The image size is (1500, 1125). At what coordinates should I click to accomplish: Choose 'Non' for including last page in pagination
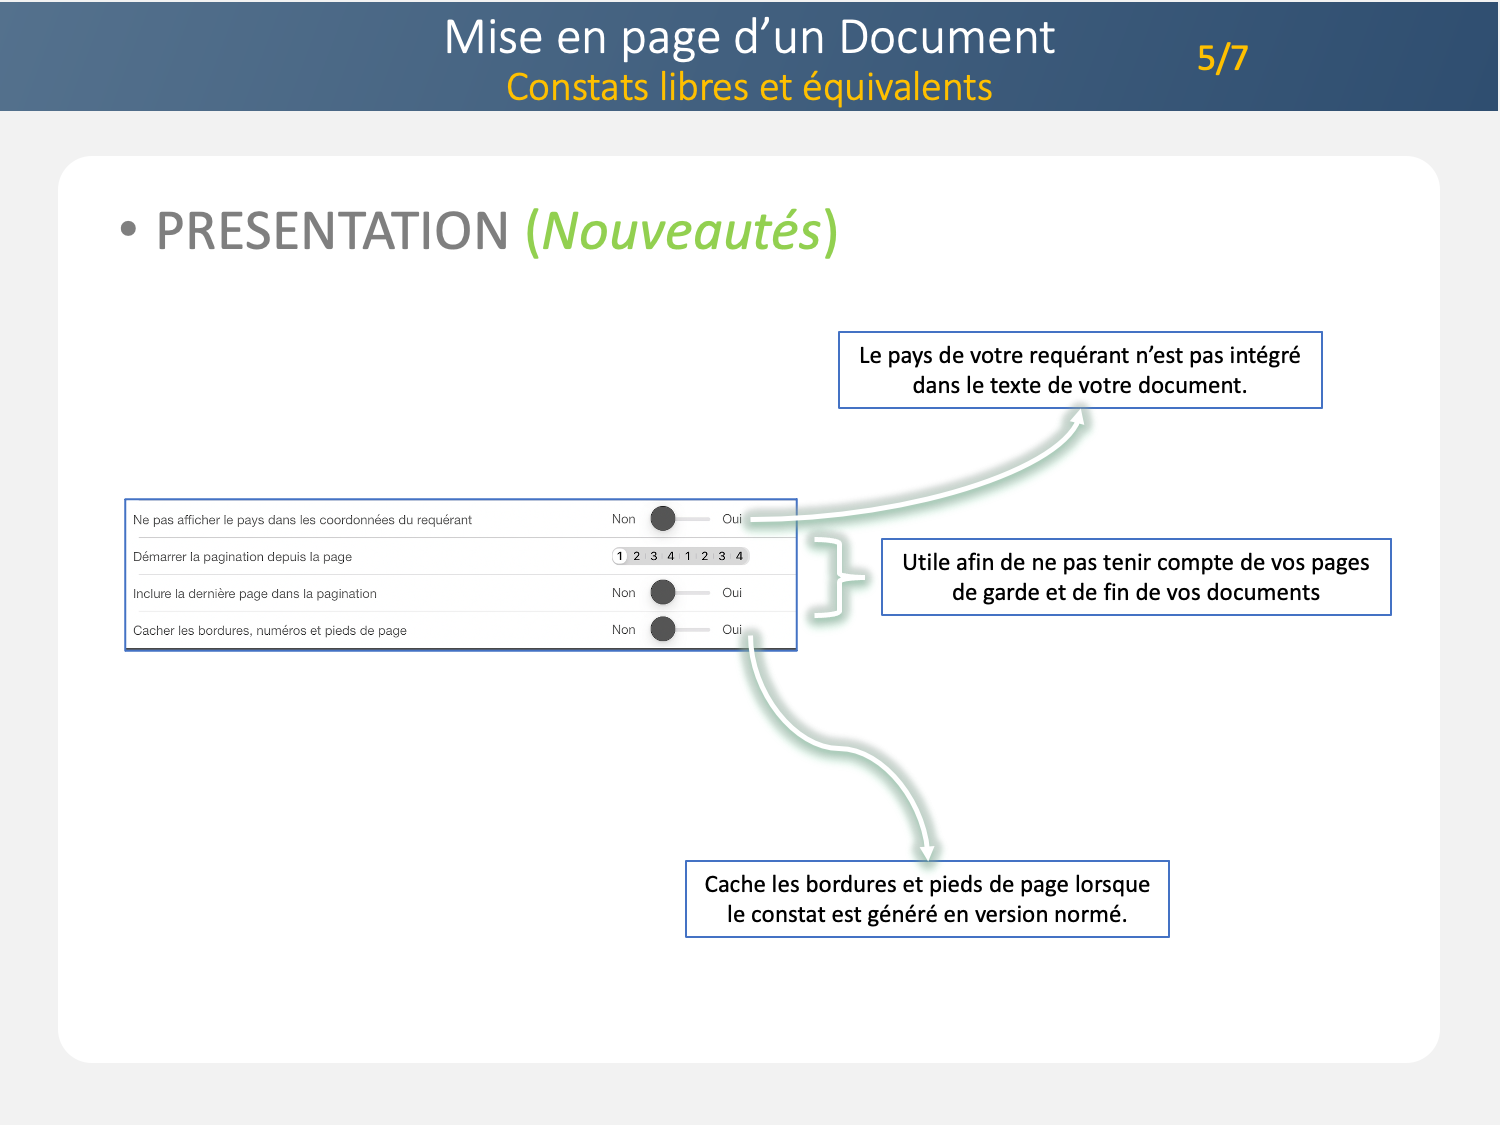click(x=623, y=593)
